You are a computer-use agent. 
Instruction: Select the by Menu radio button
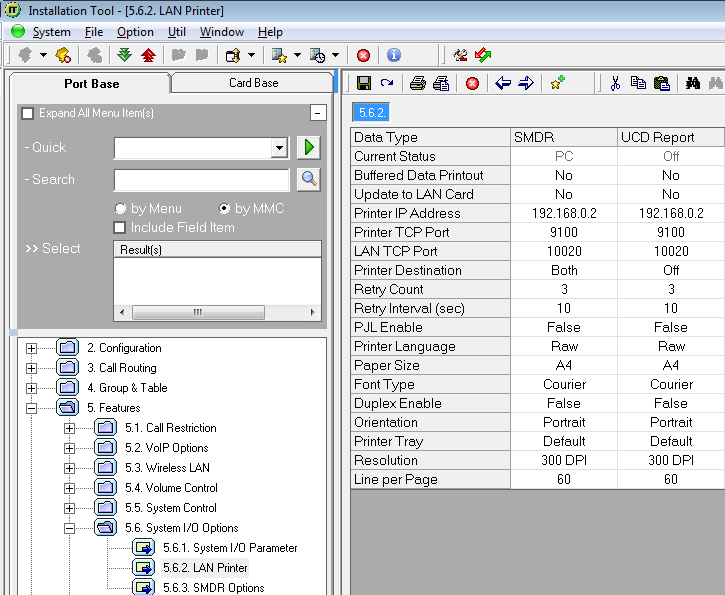[x=120, y=209]
